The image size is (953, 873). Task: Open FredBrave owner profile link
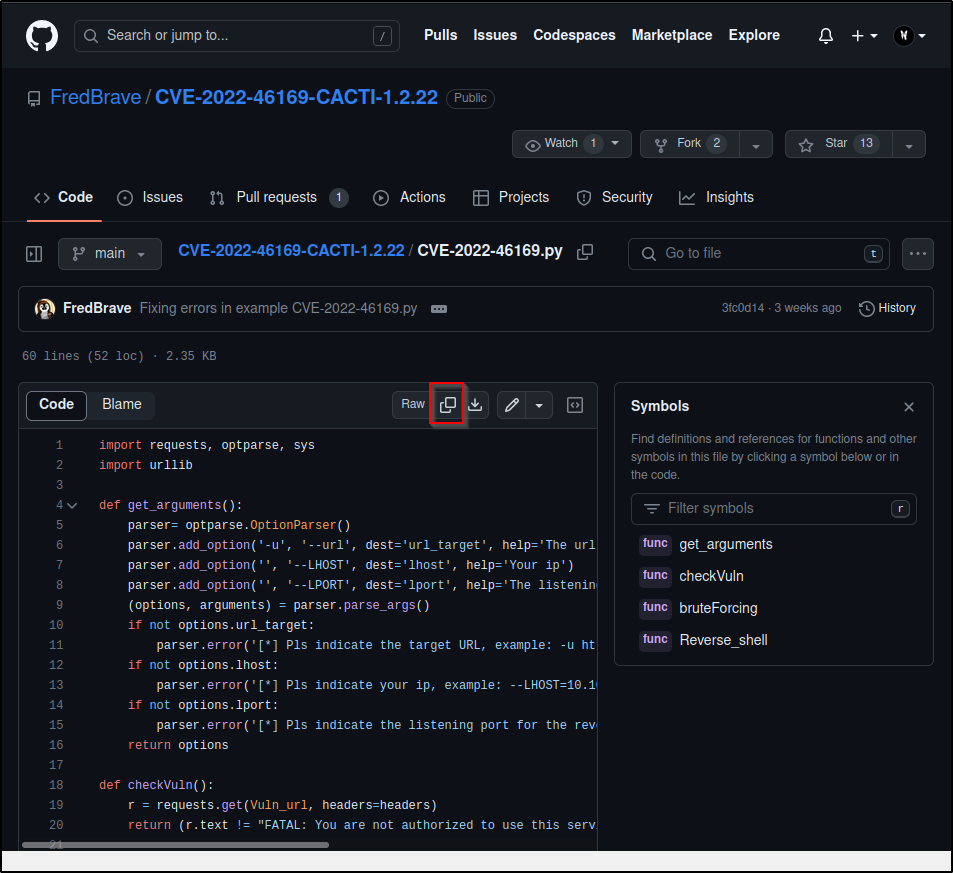point(95,97)
